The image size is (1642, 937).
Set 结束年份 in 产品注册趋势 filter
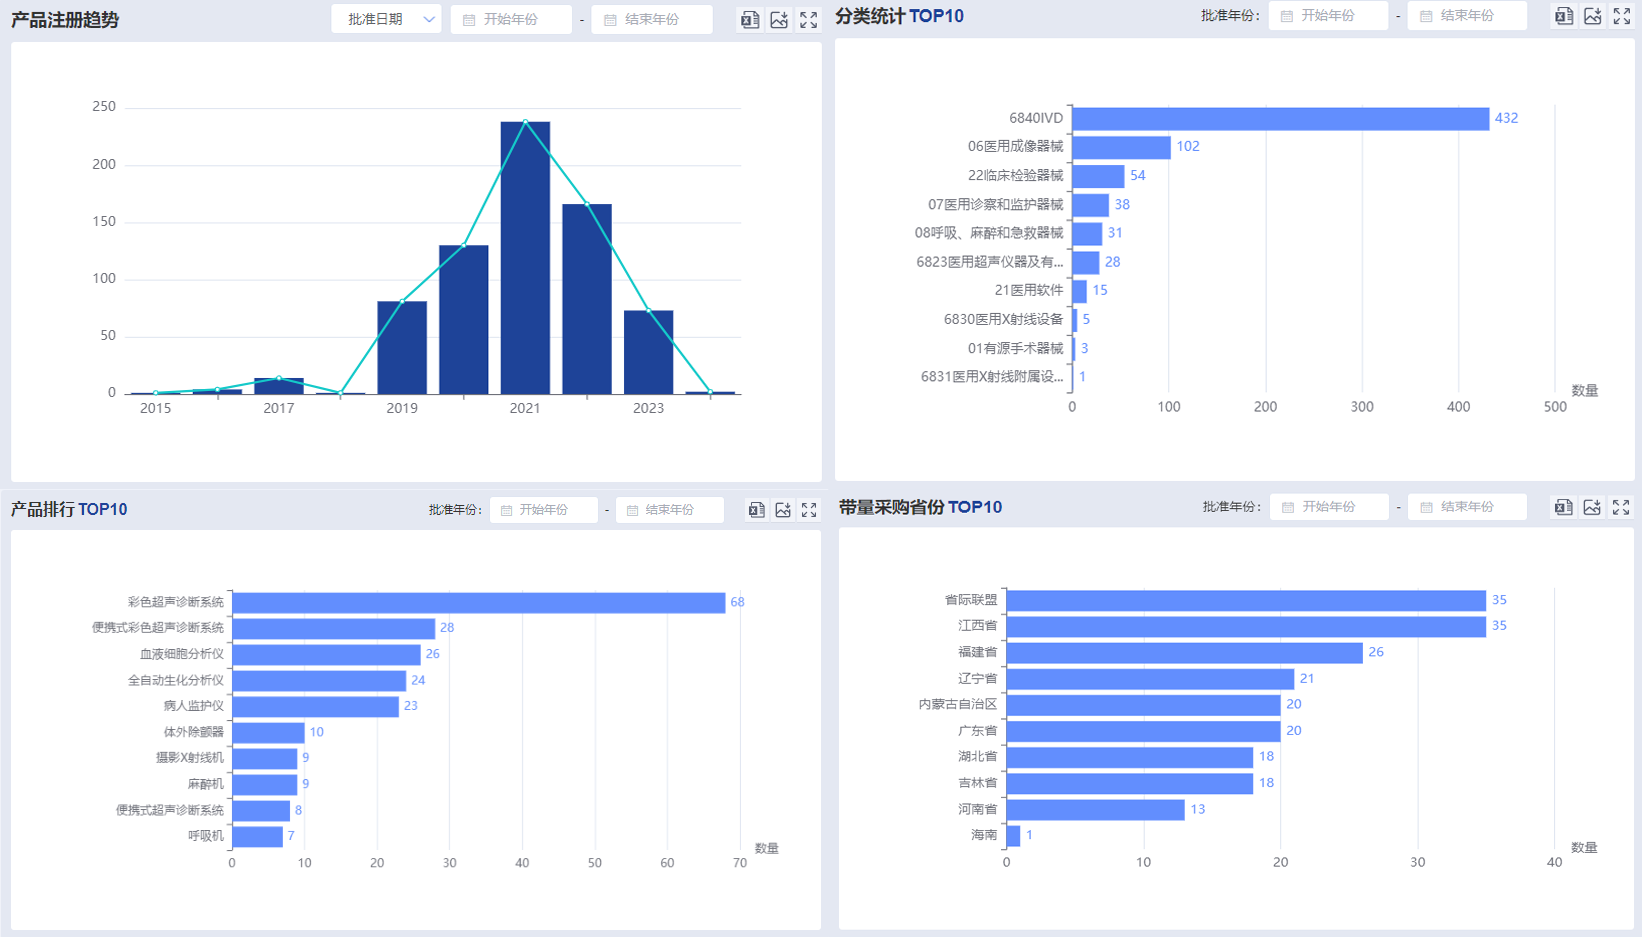652,19
